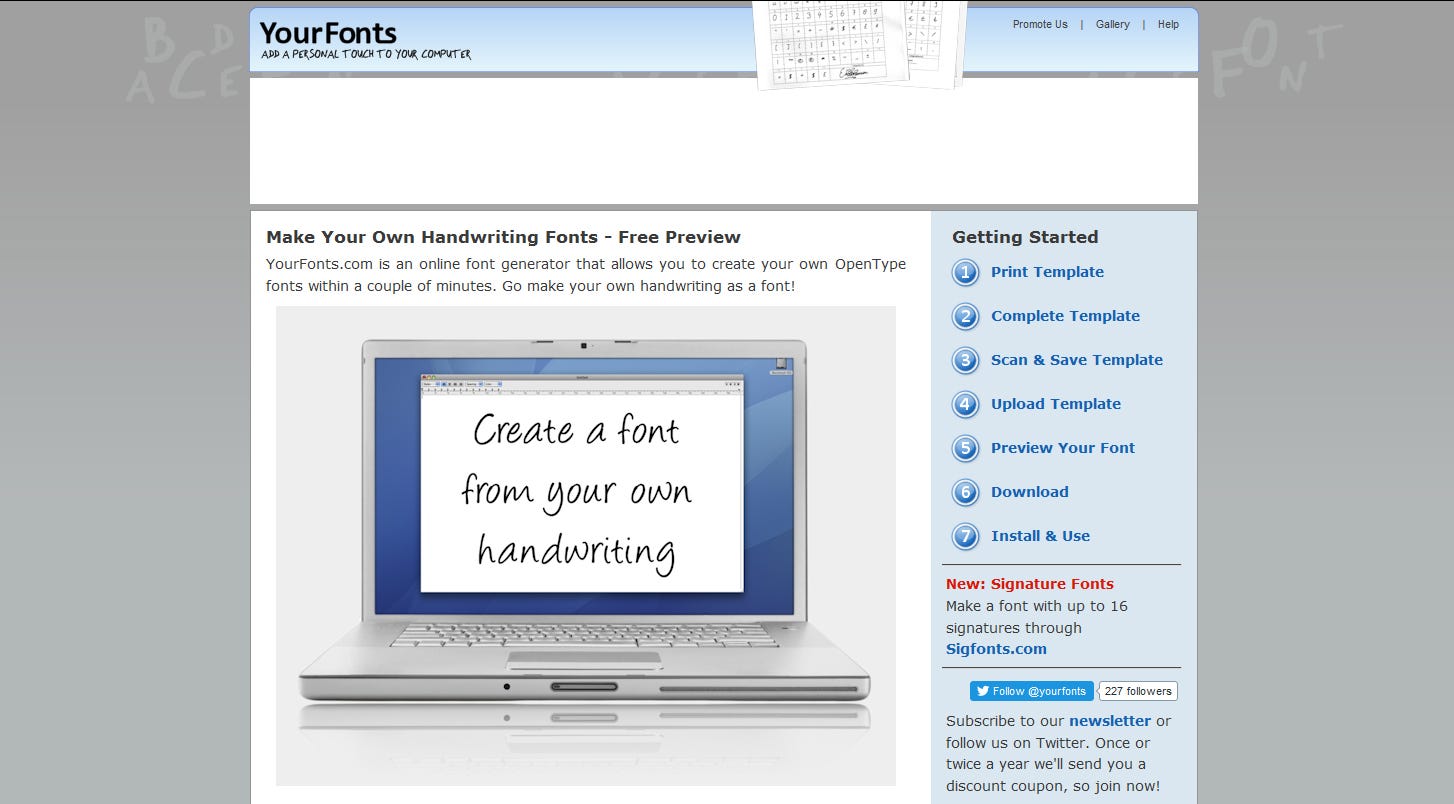Go to Complete Template step
1454x804 pixels.
(x=1065, y=316)
